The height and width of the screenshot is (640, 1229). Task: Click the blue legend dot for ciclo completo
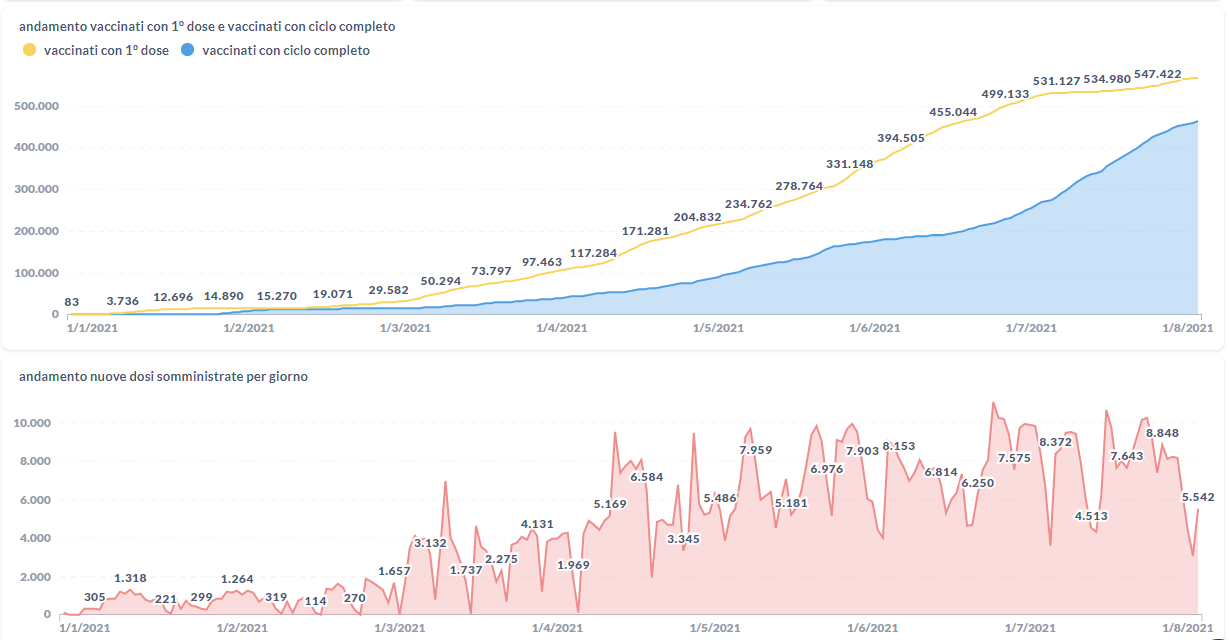pos(187,50)
